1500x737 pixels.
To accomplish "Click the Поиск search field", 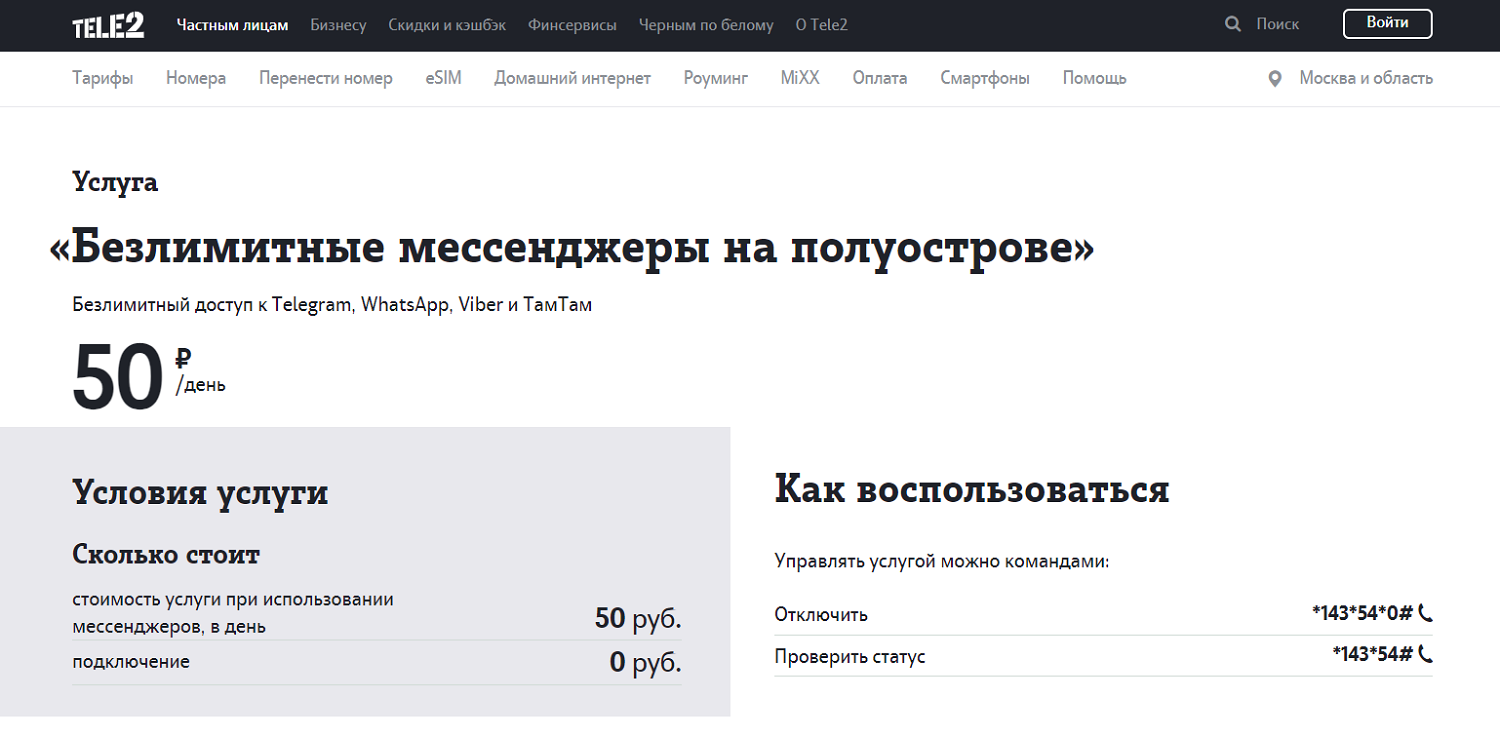I will 1277,24.
